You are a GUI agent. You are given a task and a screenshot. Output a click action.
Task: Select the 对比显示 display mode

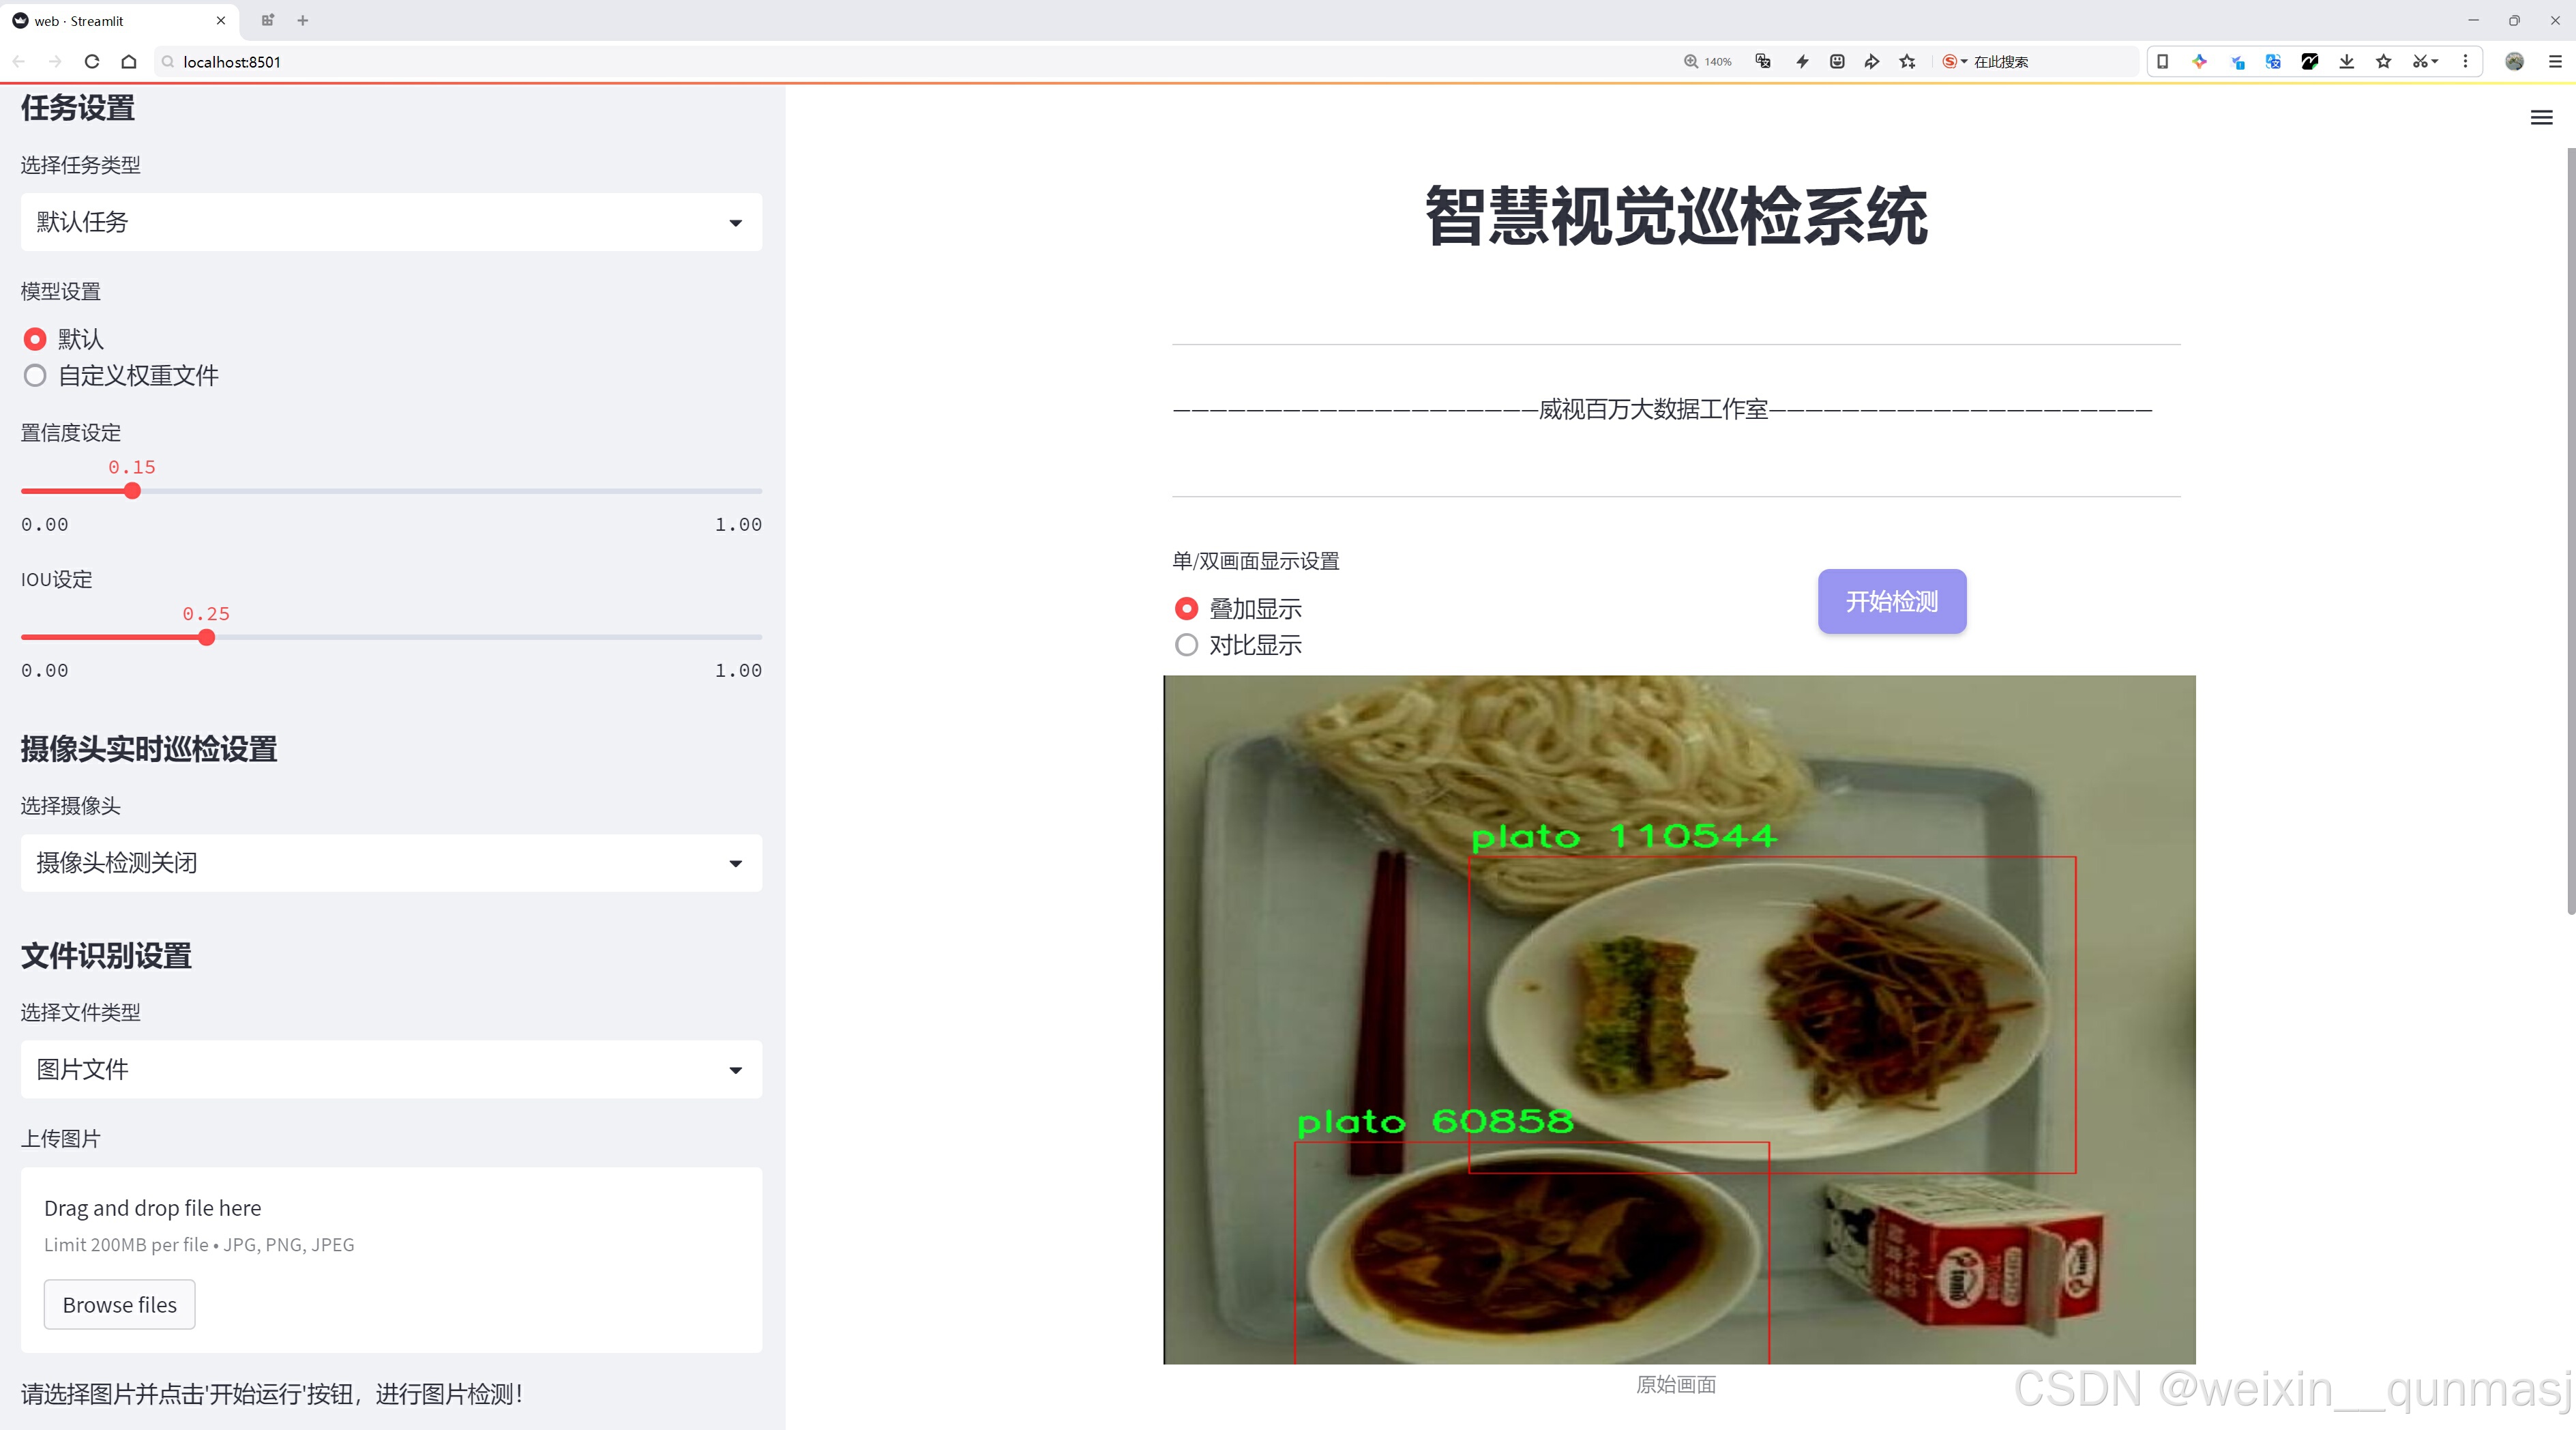[x=1186, y=645]
